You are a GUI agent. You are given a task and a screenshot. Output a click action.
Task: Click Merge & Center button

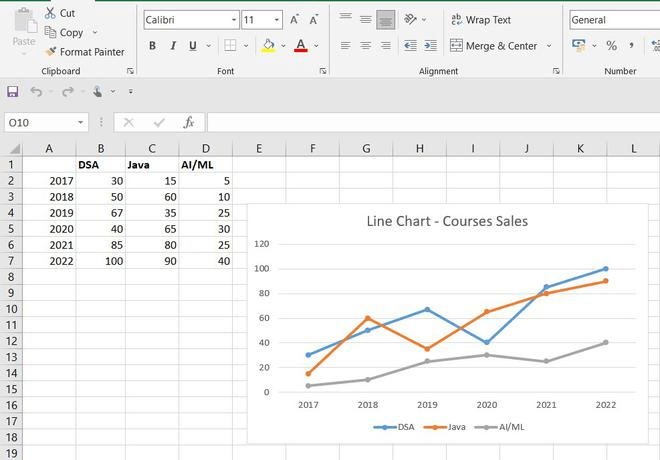point(494,45)
